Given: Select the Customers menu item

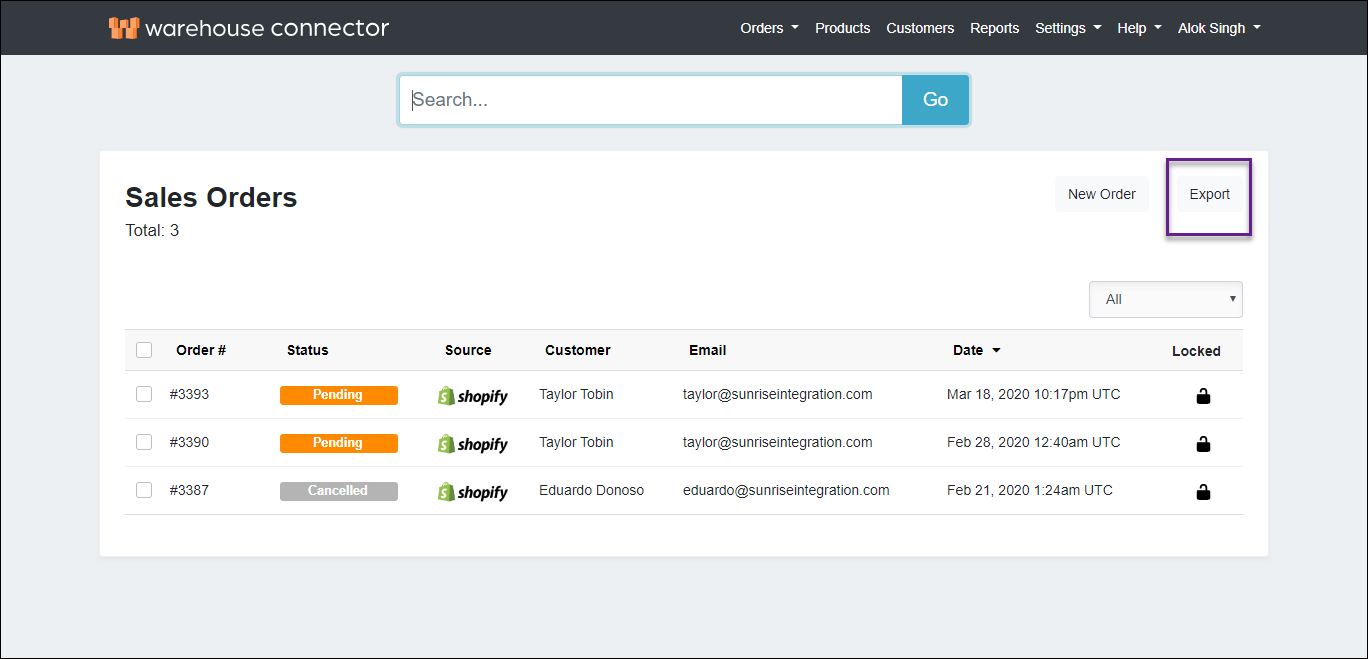Looking at the screenshot, I should 919,28.
